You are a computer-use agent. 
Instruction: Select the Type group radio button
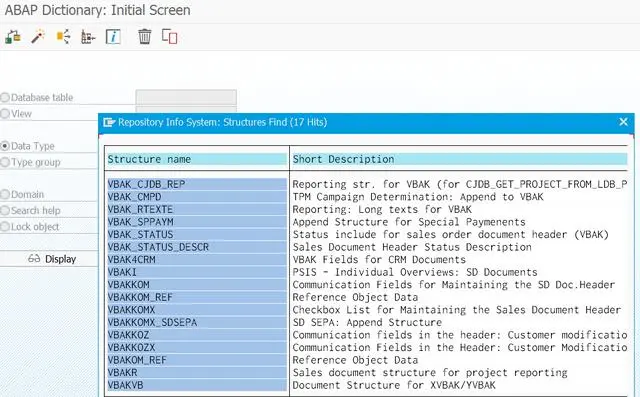click(x=5, y=162)
